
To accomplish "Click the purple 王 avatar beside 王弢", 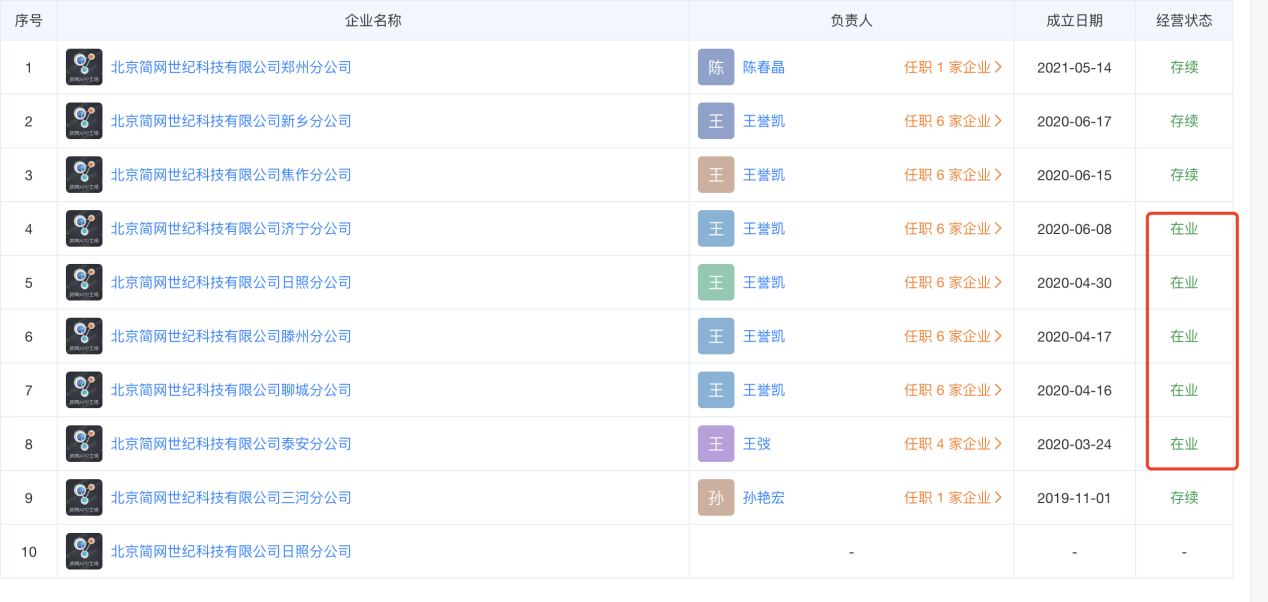I will pos(716,444).
